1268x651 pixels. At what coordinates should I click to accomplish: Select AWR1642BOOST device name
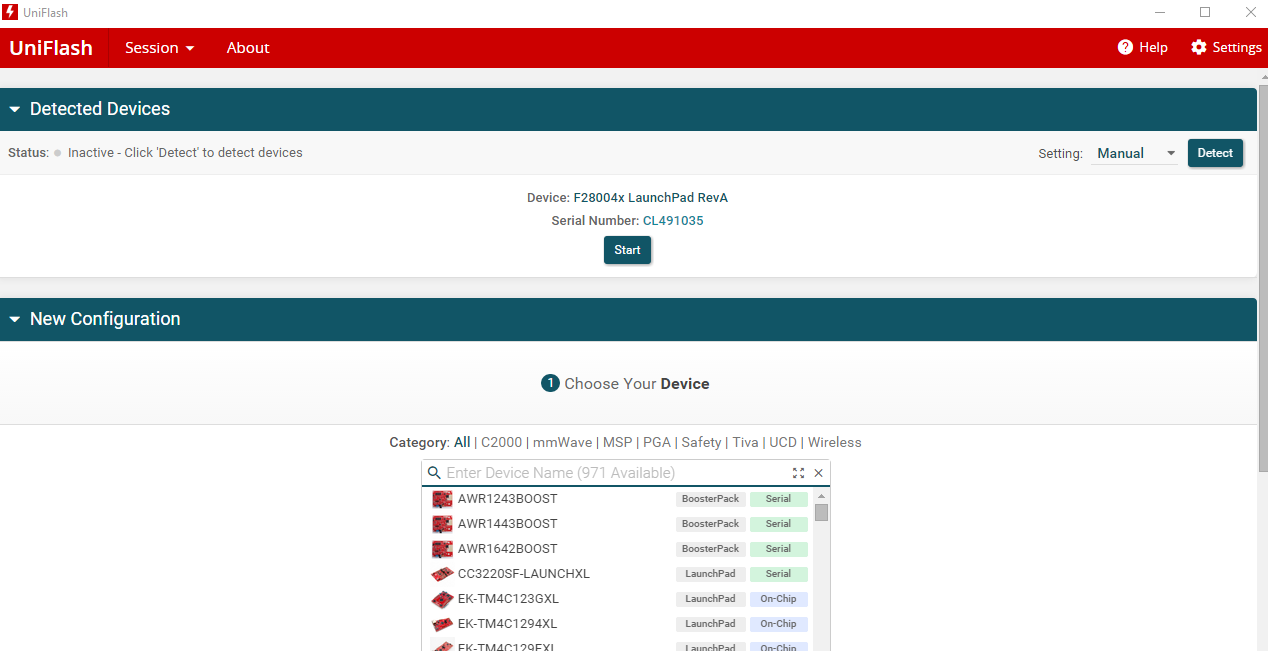click(x=508, y=549)
